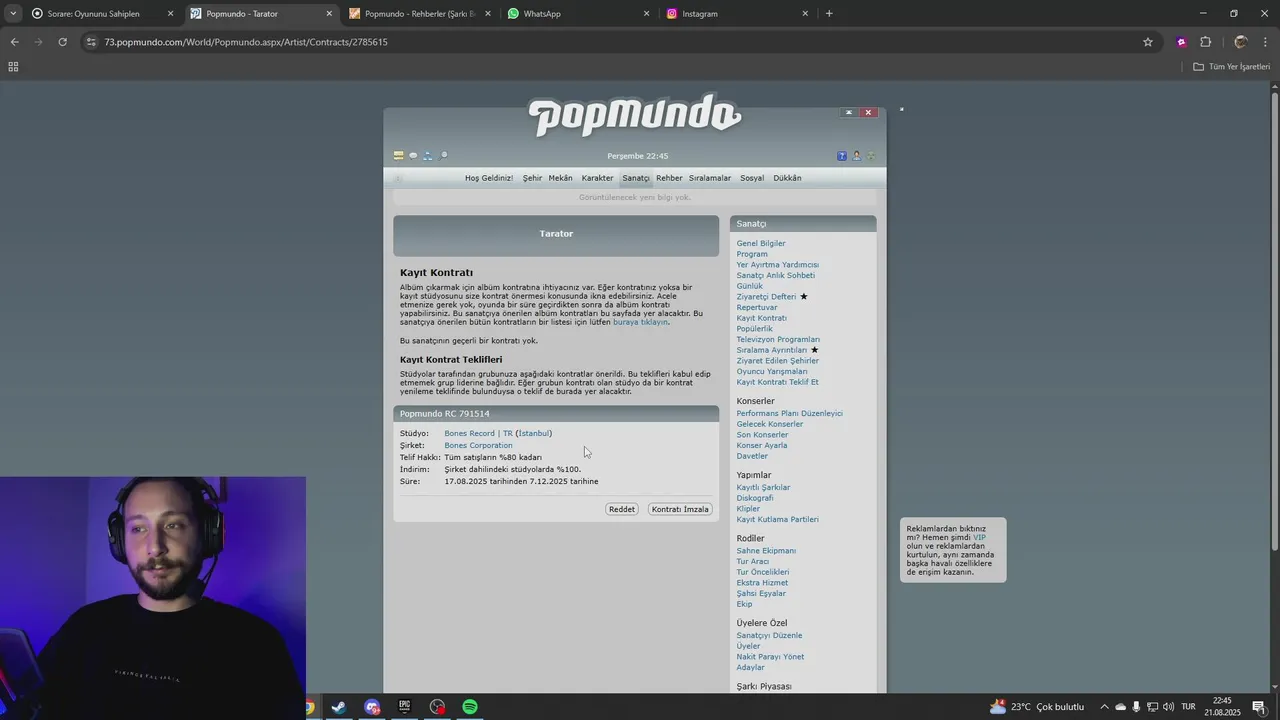Open the Chrome profile avatar icon
Image resolution: width=1280 pixels, height=720 pixels.
pyautogui.click(x=1241, y=42)
